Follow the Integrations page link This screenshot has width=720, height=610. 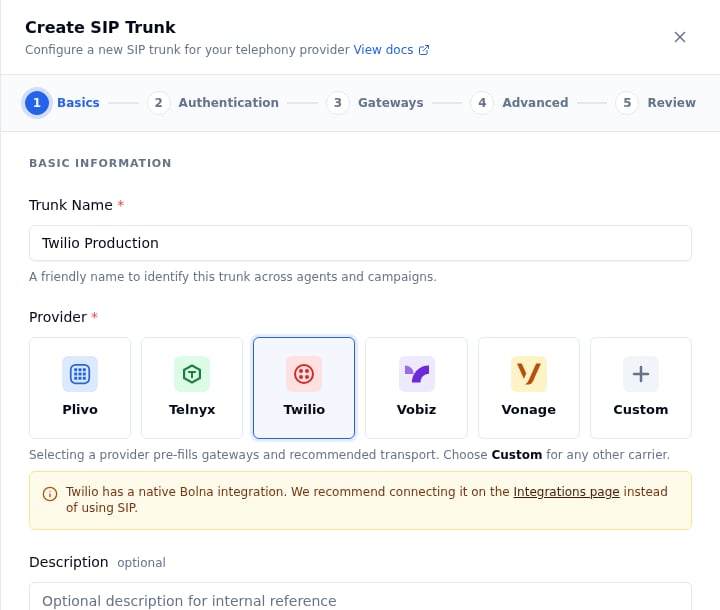(x=566, y=491)
